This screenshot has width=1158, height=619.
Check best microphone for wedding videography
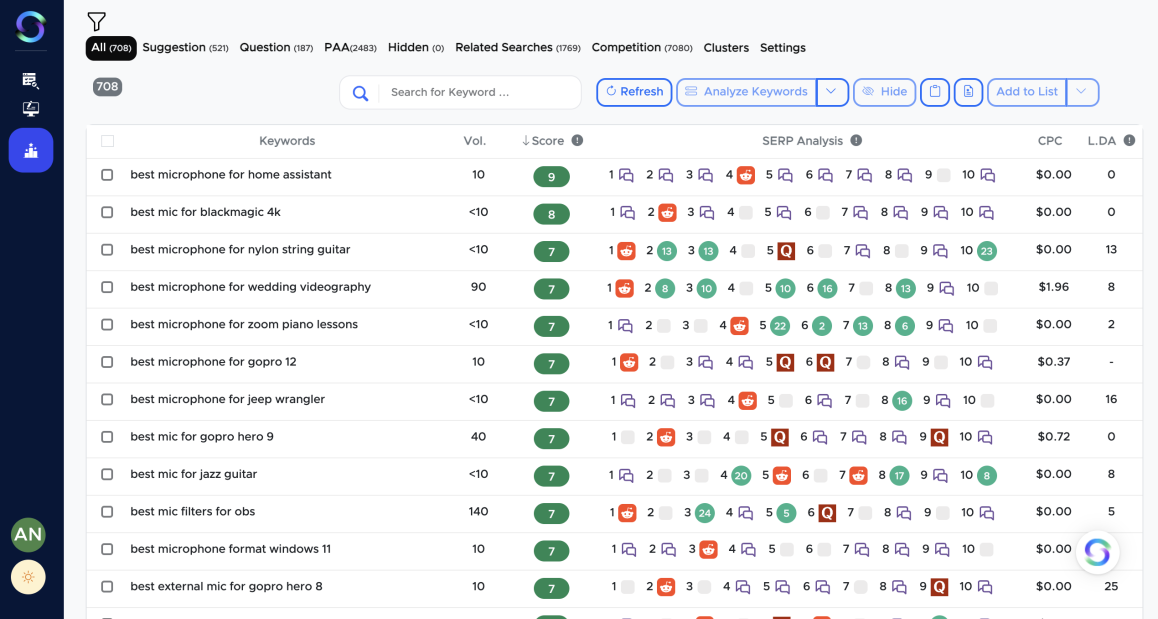pyautogui.click(x=107, y=287)
